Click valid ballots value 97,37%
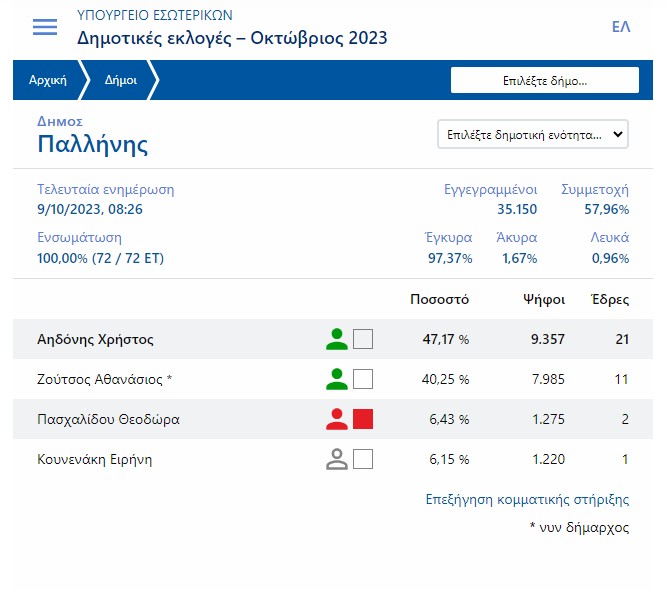Screen dimensions: 668x590 tap(450, 258)
